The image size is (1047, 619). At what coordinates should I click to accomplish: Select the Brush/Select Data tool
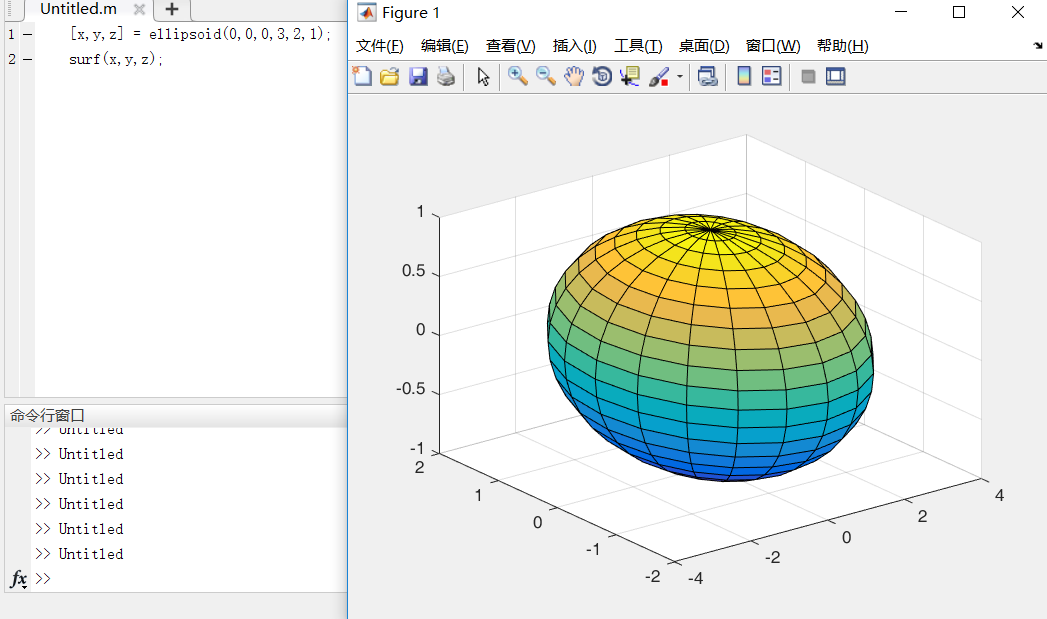pyautogui.click(x=656, y=76)
